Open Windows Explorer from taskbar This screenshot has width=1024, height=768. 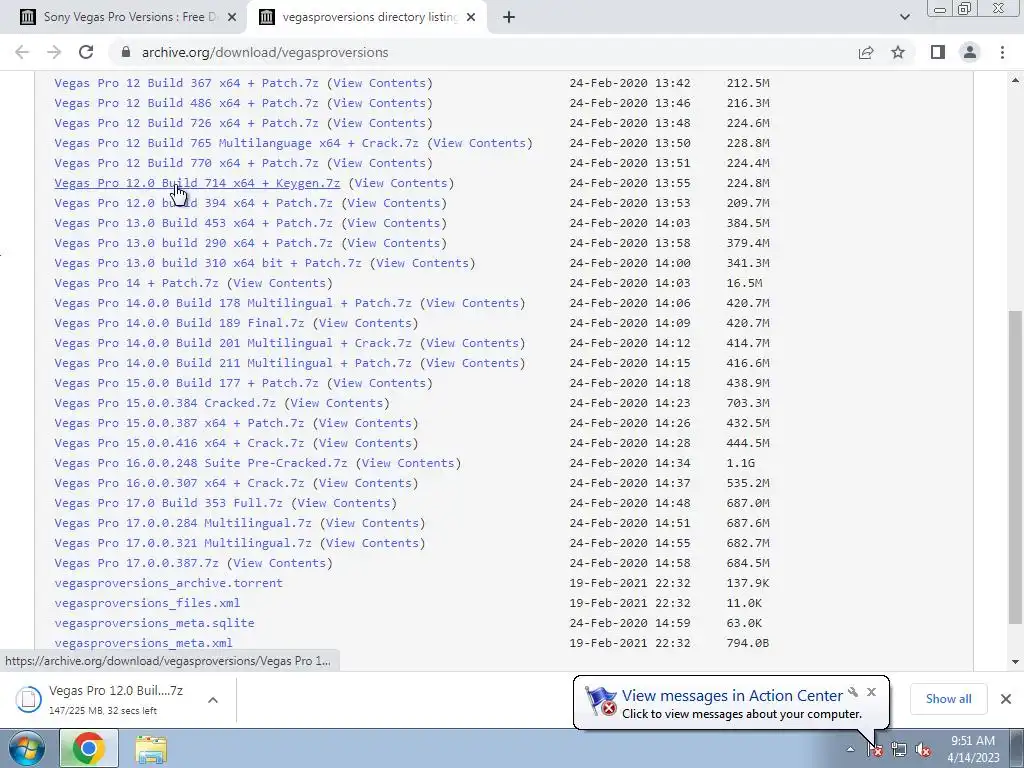(x=151, y=748)
